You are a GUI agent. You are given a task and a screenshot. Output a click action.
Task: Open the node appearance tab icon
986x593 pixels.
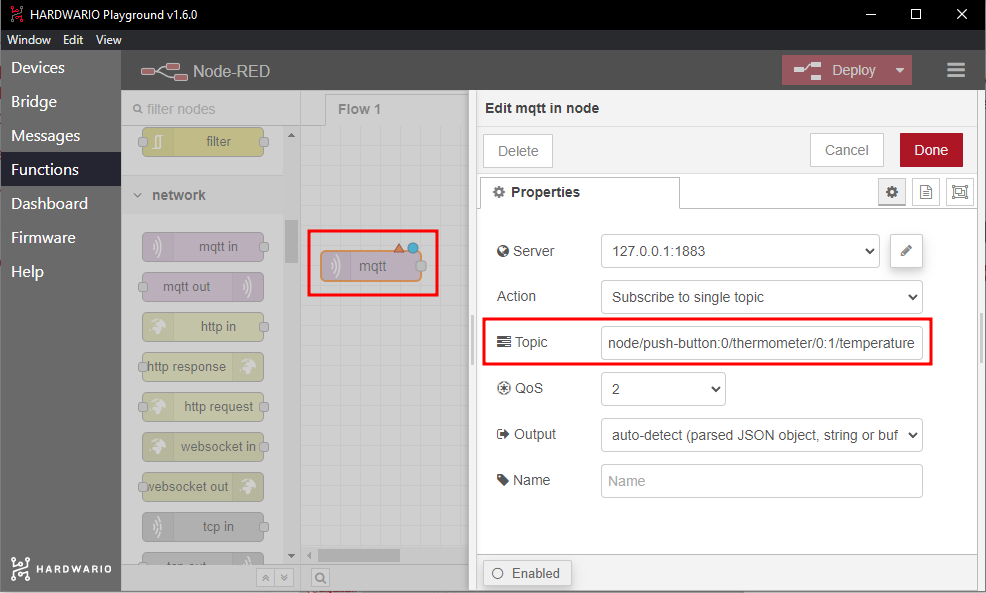[x=960, y=192]
